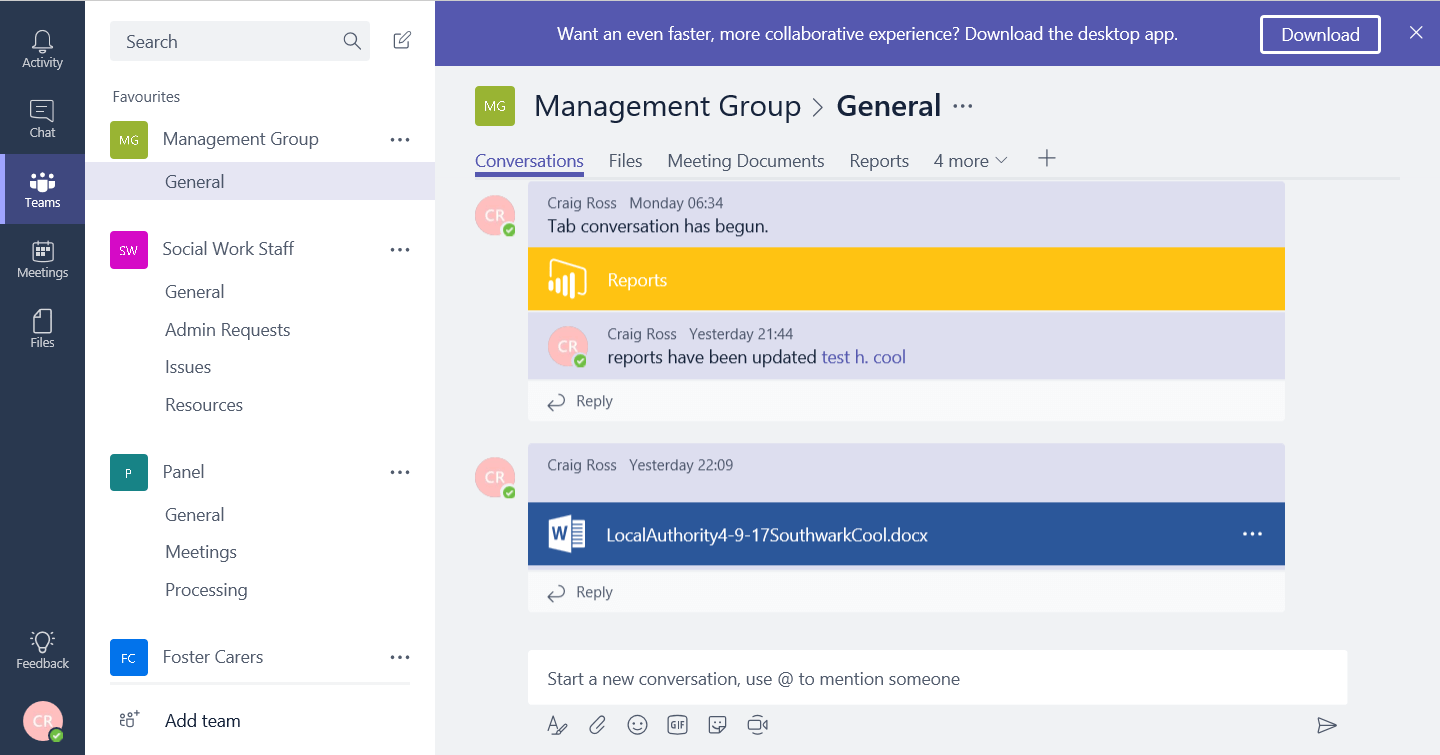This screenshot has height=755, width=1440.
Task: Open the sticker picker
Action: 717,725
